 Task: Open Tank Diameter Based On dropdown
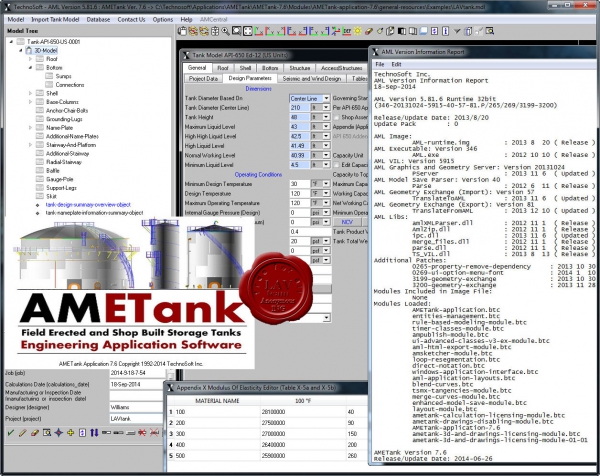pos(326,98)
